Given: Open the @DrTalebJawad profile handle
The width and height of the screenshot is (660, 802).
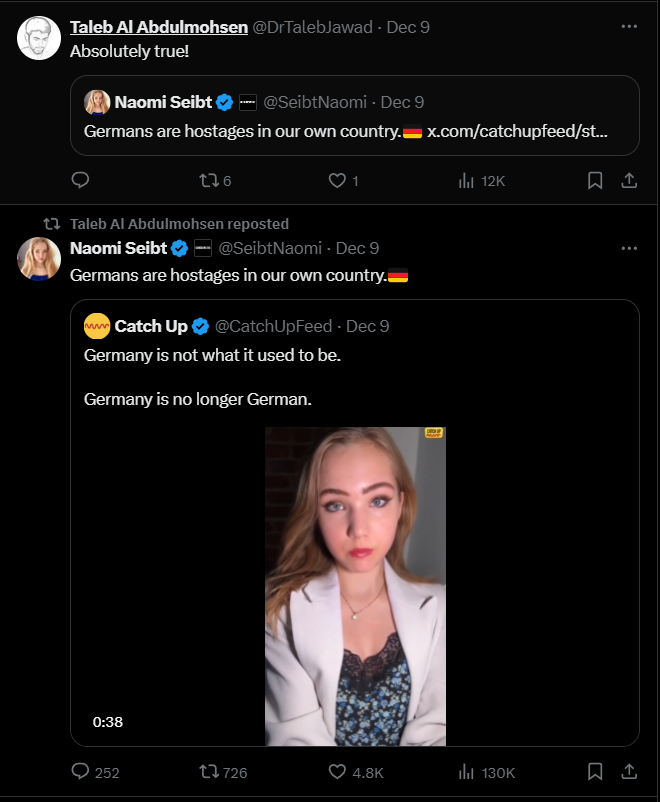Looking at the screenshot, I should pos(315,28).
